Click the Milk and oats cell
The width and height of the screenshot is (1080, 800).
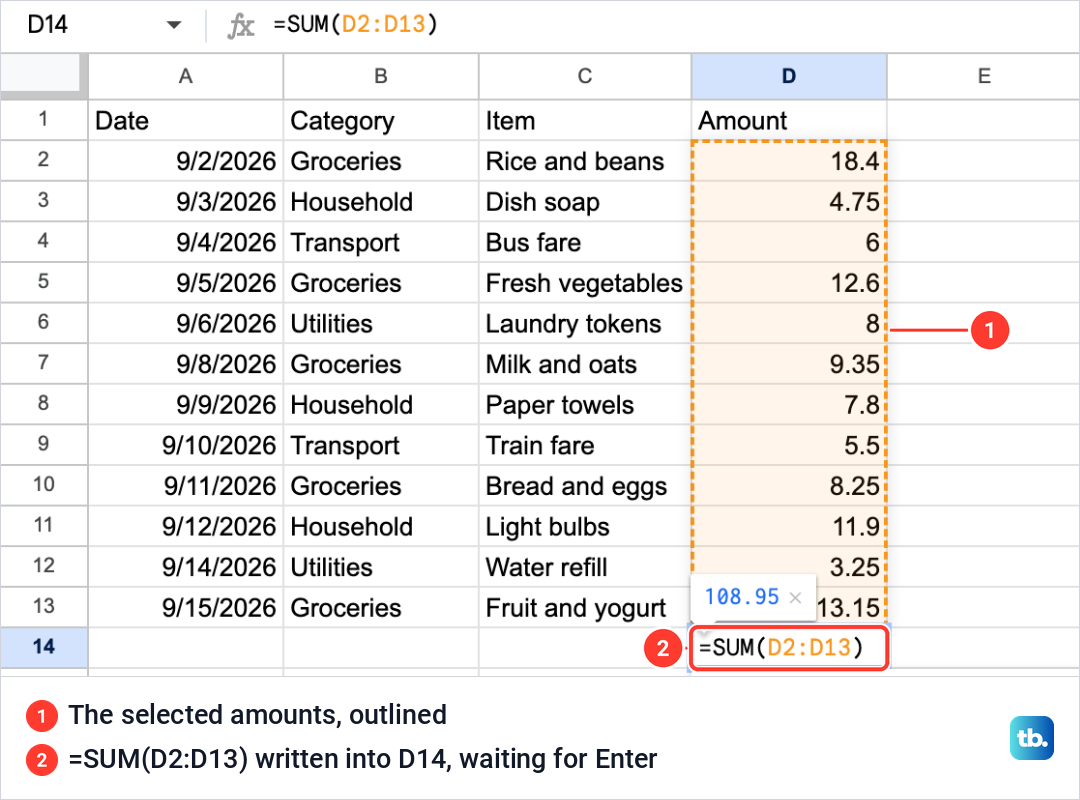pos(585,364)
